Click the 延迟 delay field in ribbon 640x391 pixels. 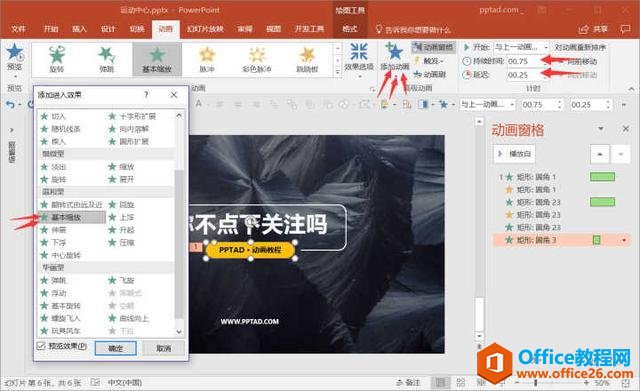click(x=525, y=75)
